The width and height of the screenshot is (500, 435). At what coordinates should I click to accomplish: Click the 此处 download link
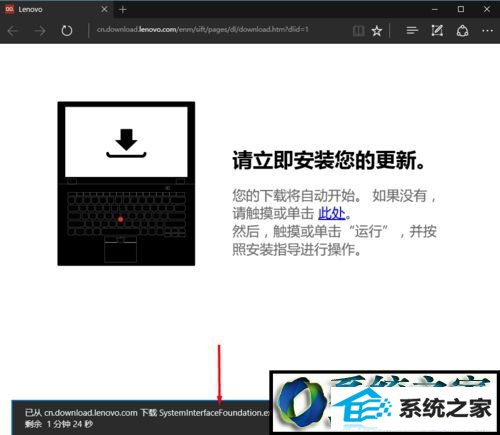coord(331,213)
